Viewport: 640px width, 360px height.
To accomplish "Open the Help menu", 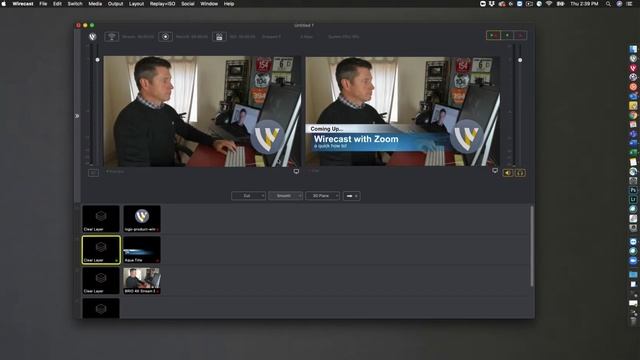I will (x=229, y=4).
